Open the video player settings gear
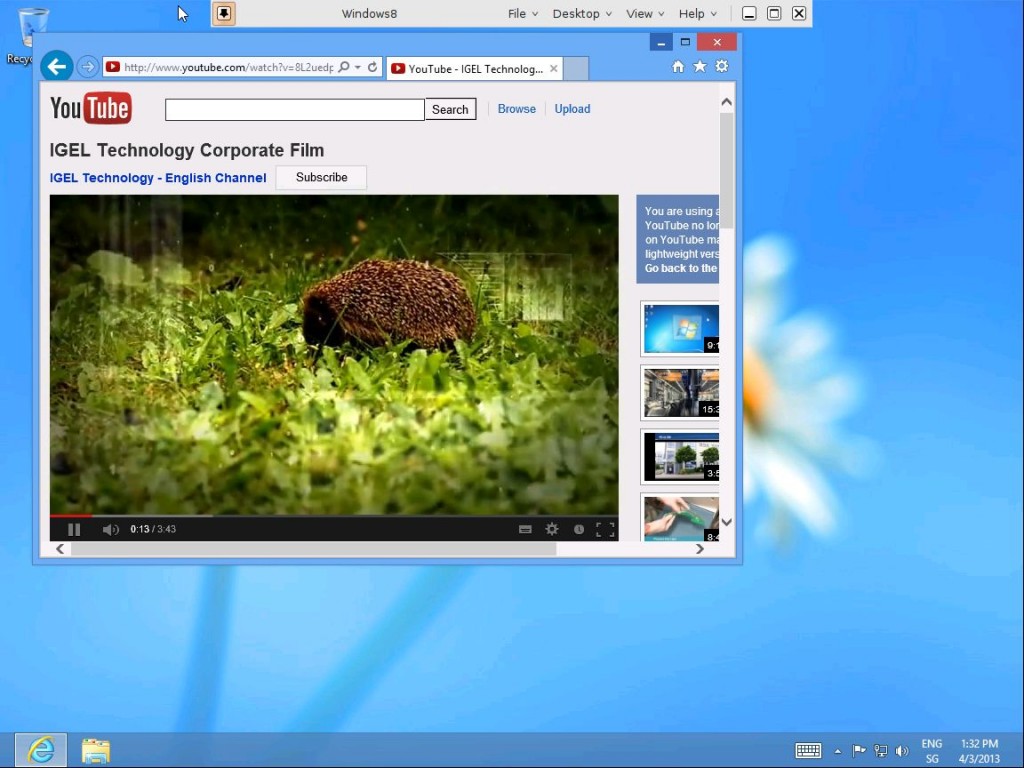The image size is (1024, 768). point(552,529)
